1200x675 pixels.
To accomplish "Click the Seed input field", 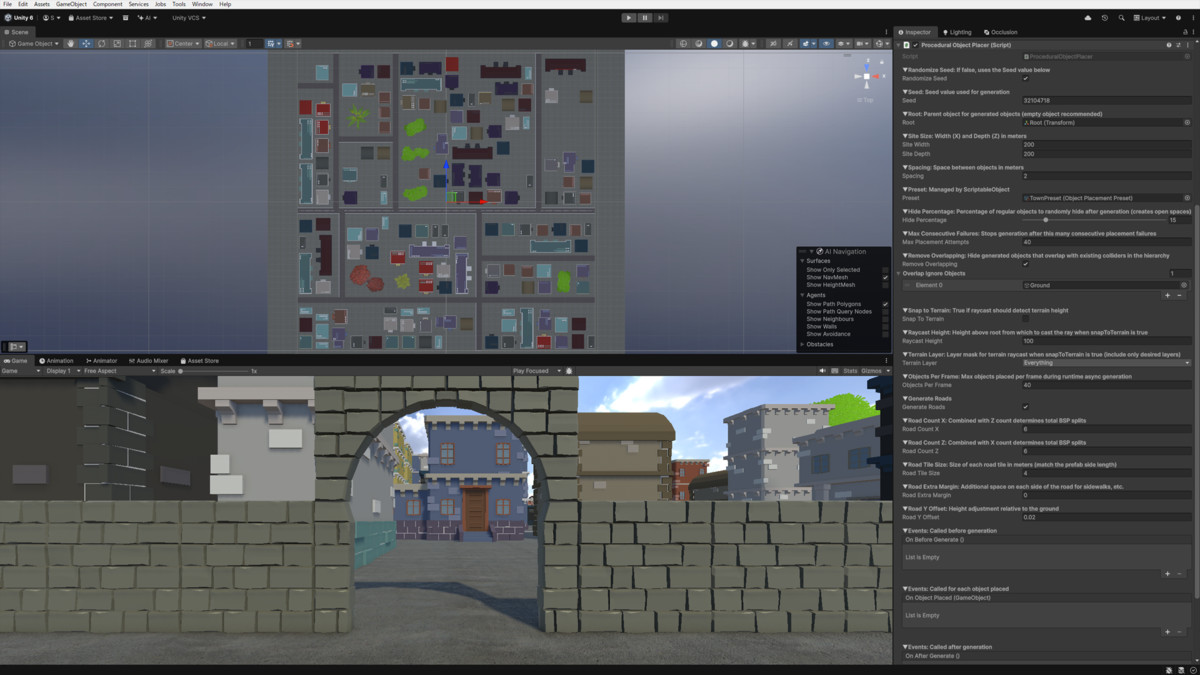I will click(x=1107, y=101).
